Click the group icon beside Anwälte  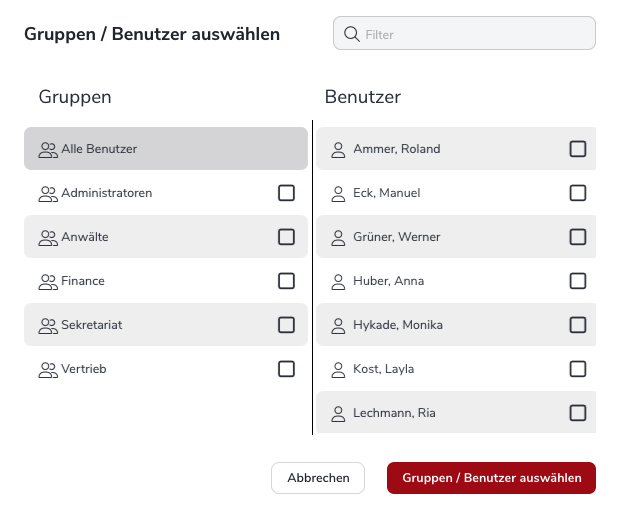coord(48,238)
